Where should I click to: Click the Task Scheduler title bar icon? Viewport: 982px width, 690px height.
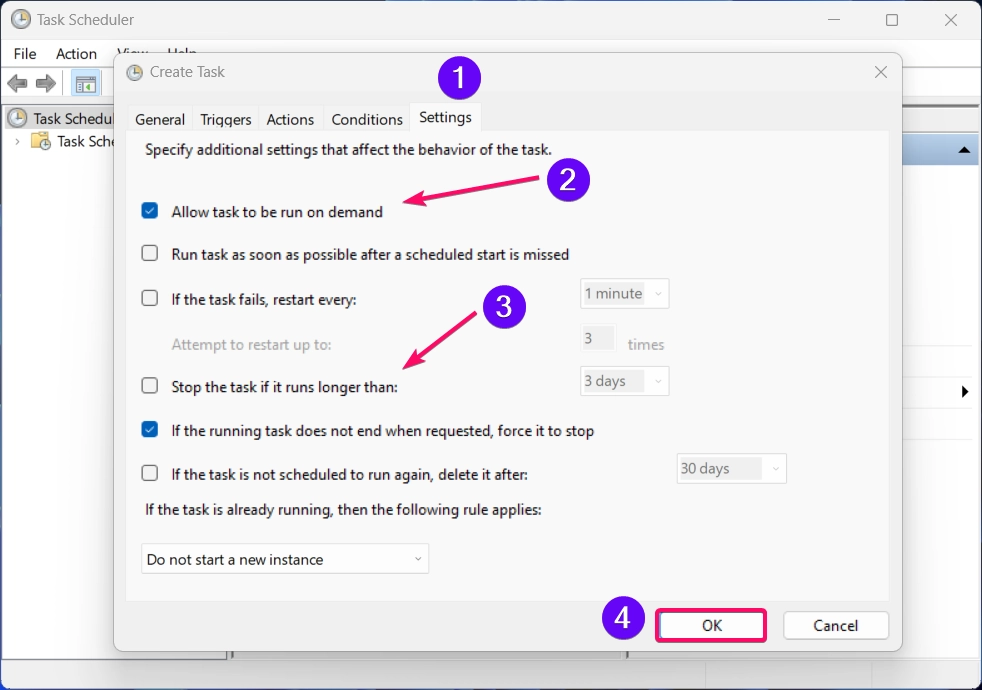(x=21, y=19)
